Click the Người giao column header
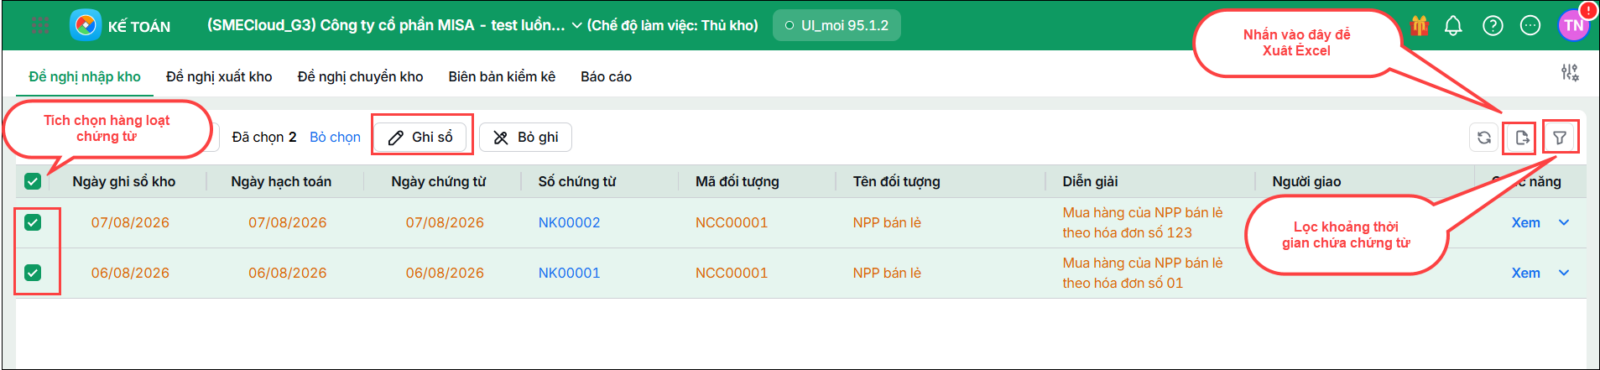The image size is (1600, 370). tap(1306, 182)
